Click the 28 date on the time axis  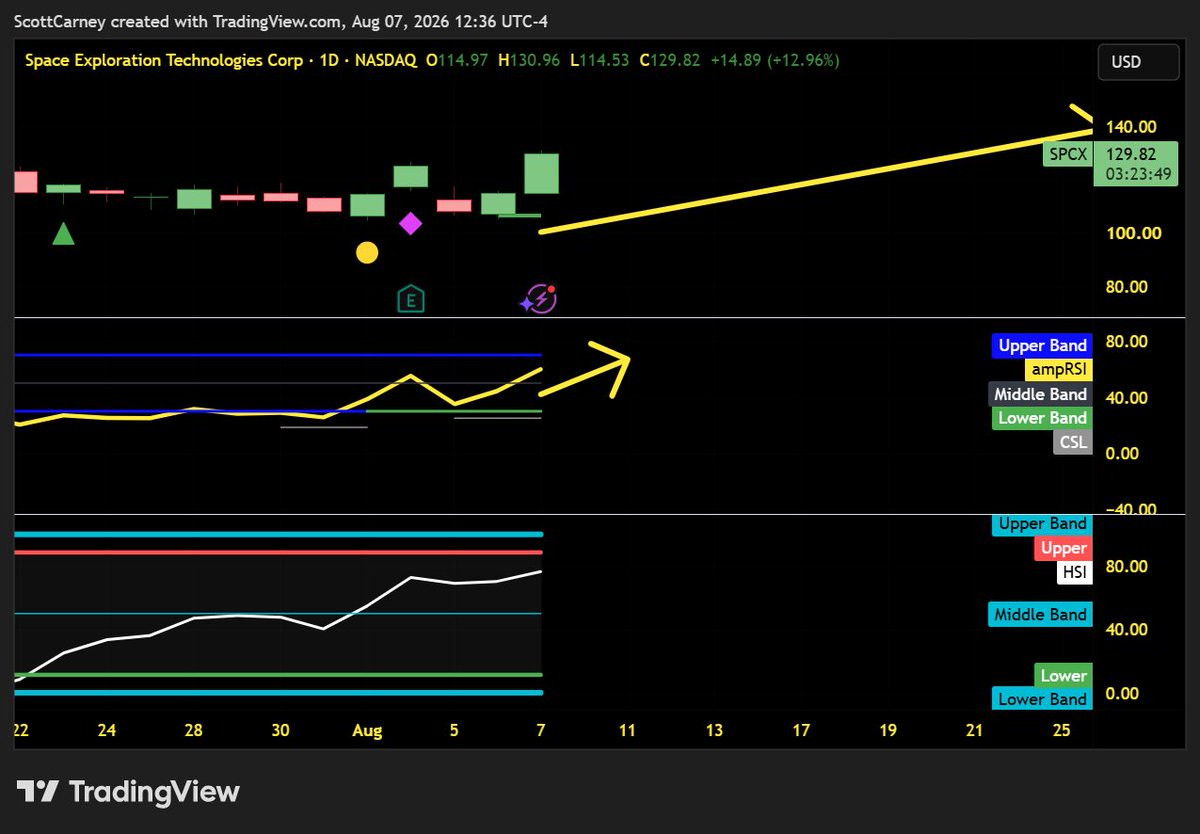194,731
